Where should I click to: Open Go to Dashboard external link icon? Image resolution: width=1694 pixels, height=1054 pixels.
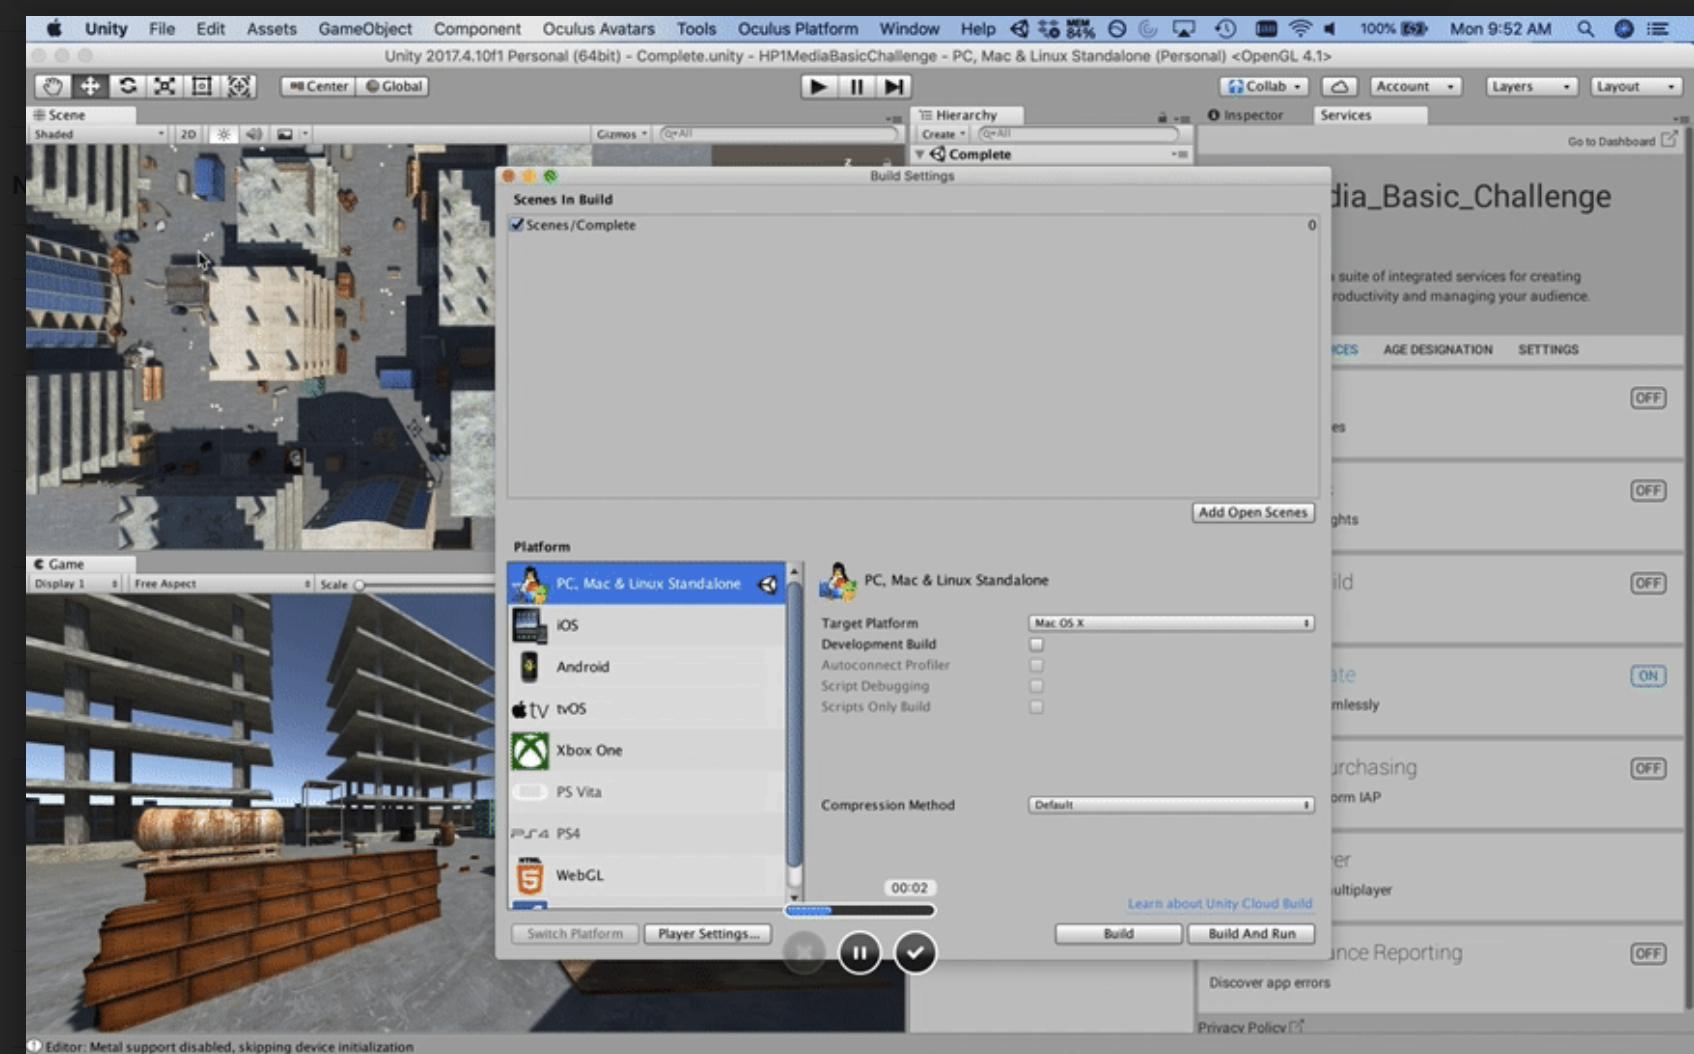[1668, 140]
